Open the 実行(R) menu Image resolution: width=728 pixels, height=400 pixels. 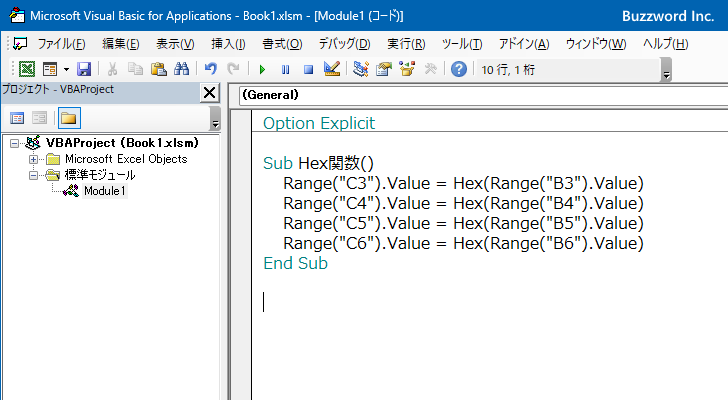coord(406,44)
